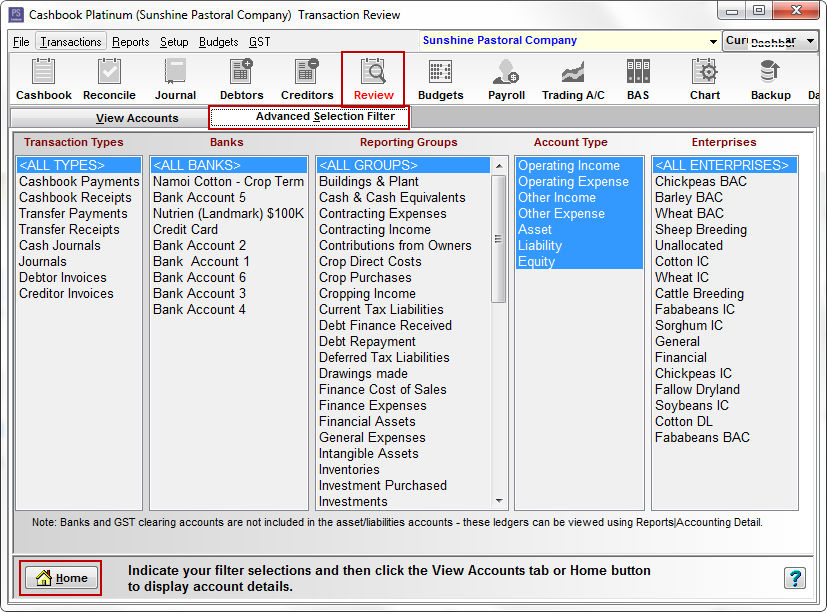The height and width of the screenshot is (612, 827).
Task: Select Nutrien (Landmark) $100K bank
Action: [229, 214]
